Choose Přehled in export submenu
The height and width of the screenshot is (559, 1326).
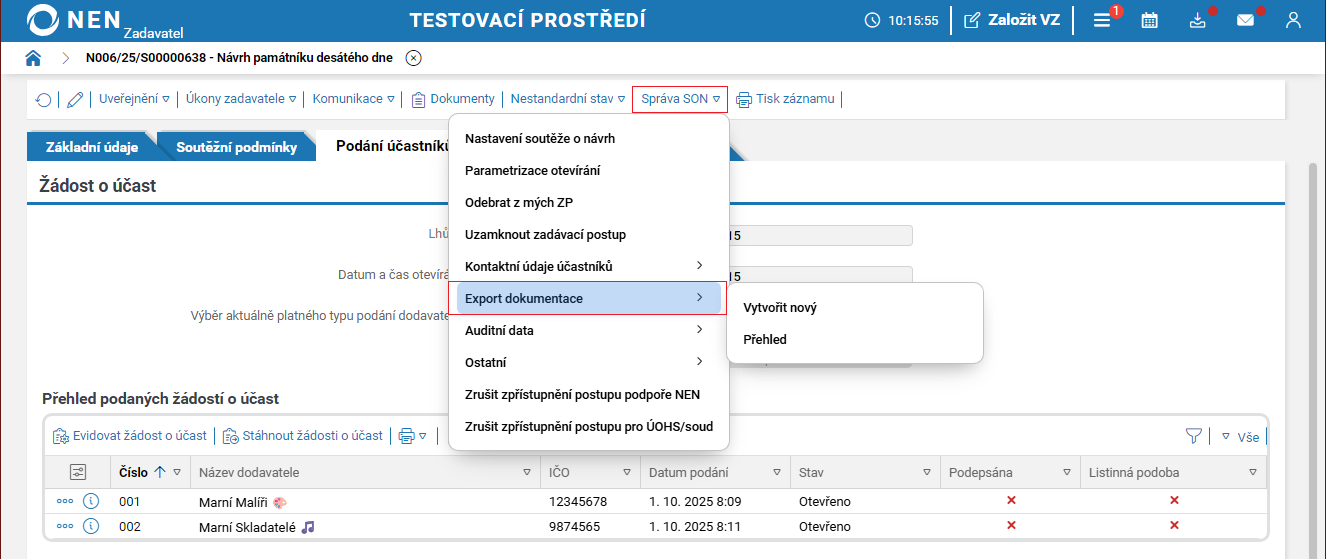855,339
